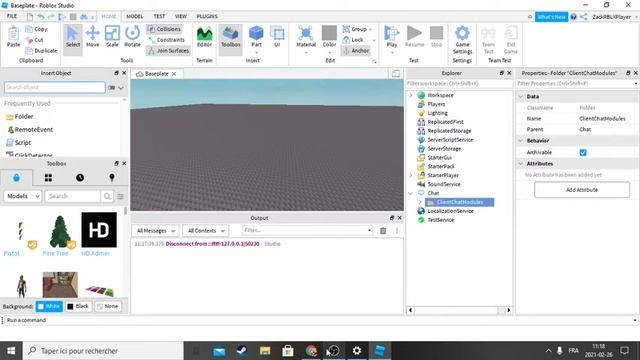The image size is (640, 360).
Task: Toggle the Archivable checkbox
Action: pyautogui.click(x=583, y=152)
